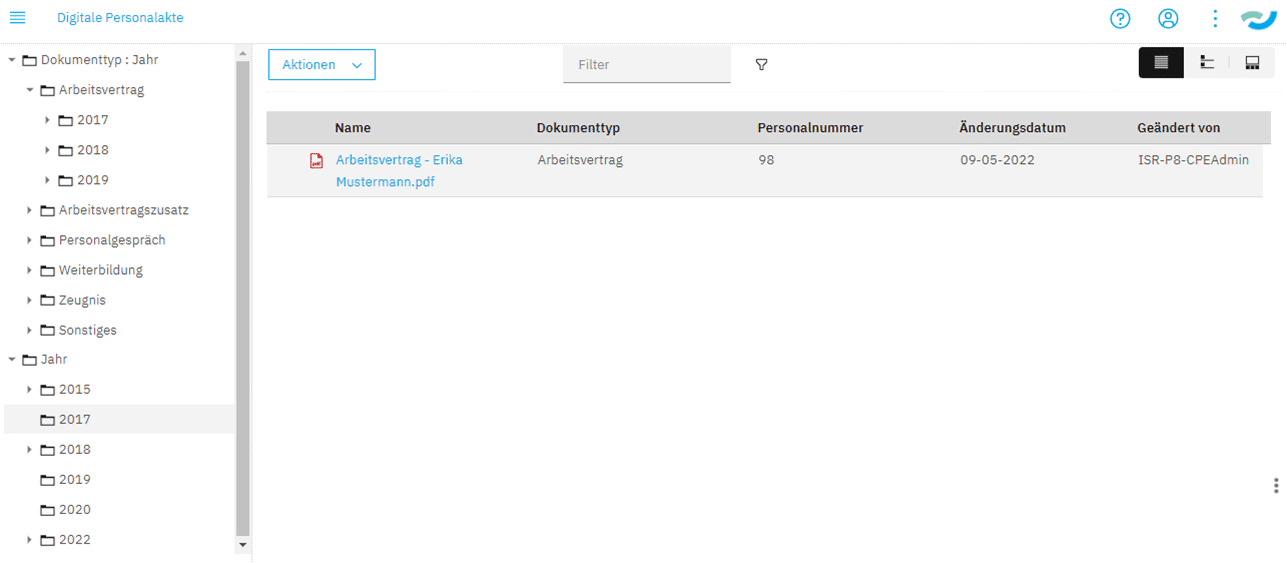Switch to the tree structure view
The image size is (1287, 563).
(1208, 63)
